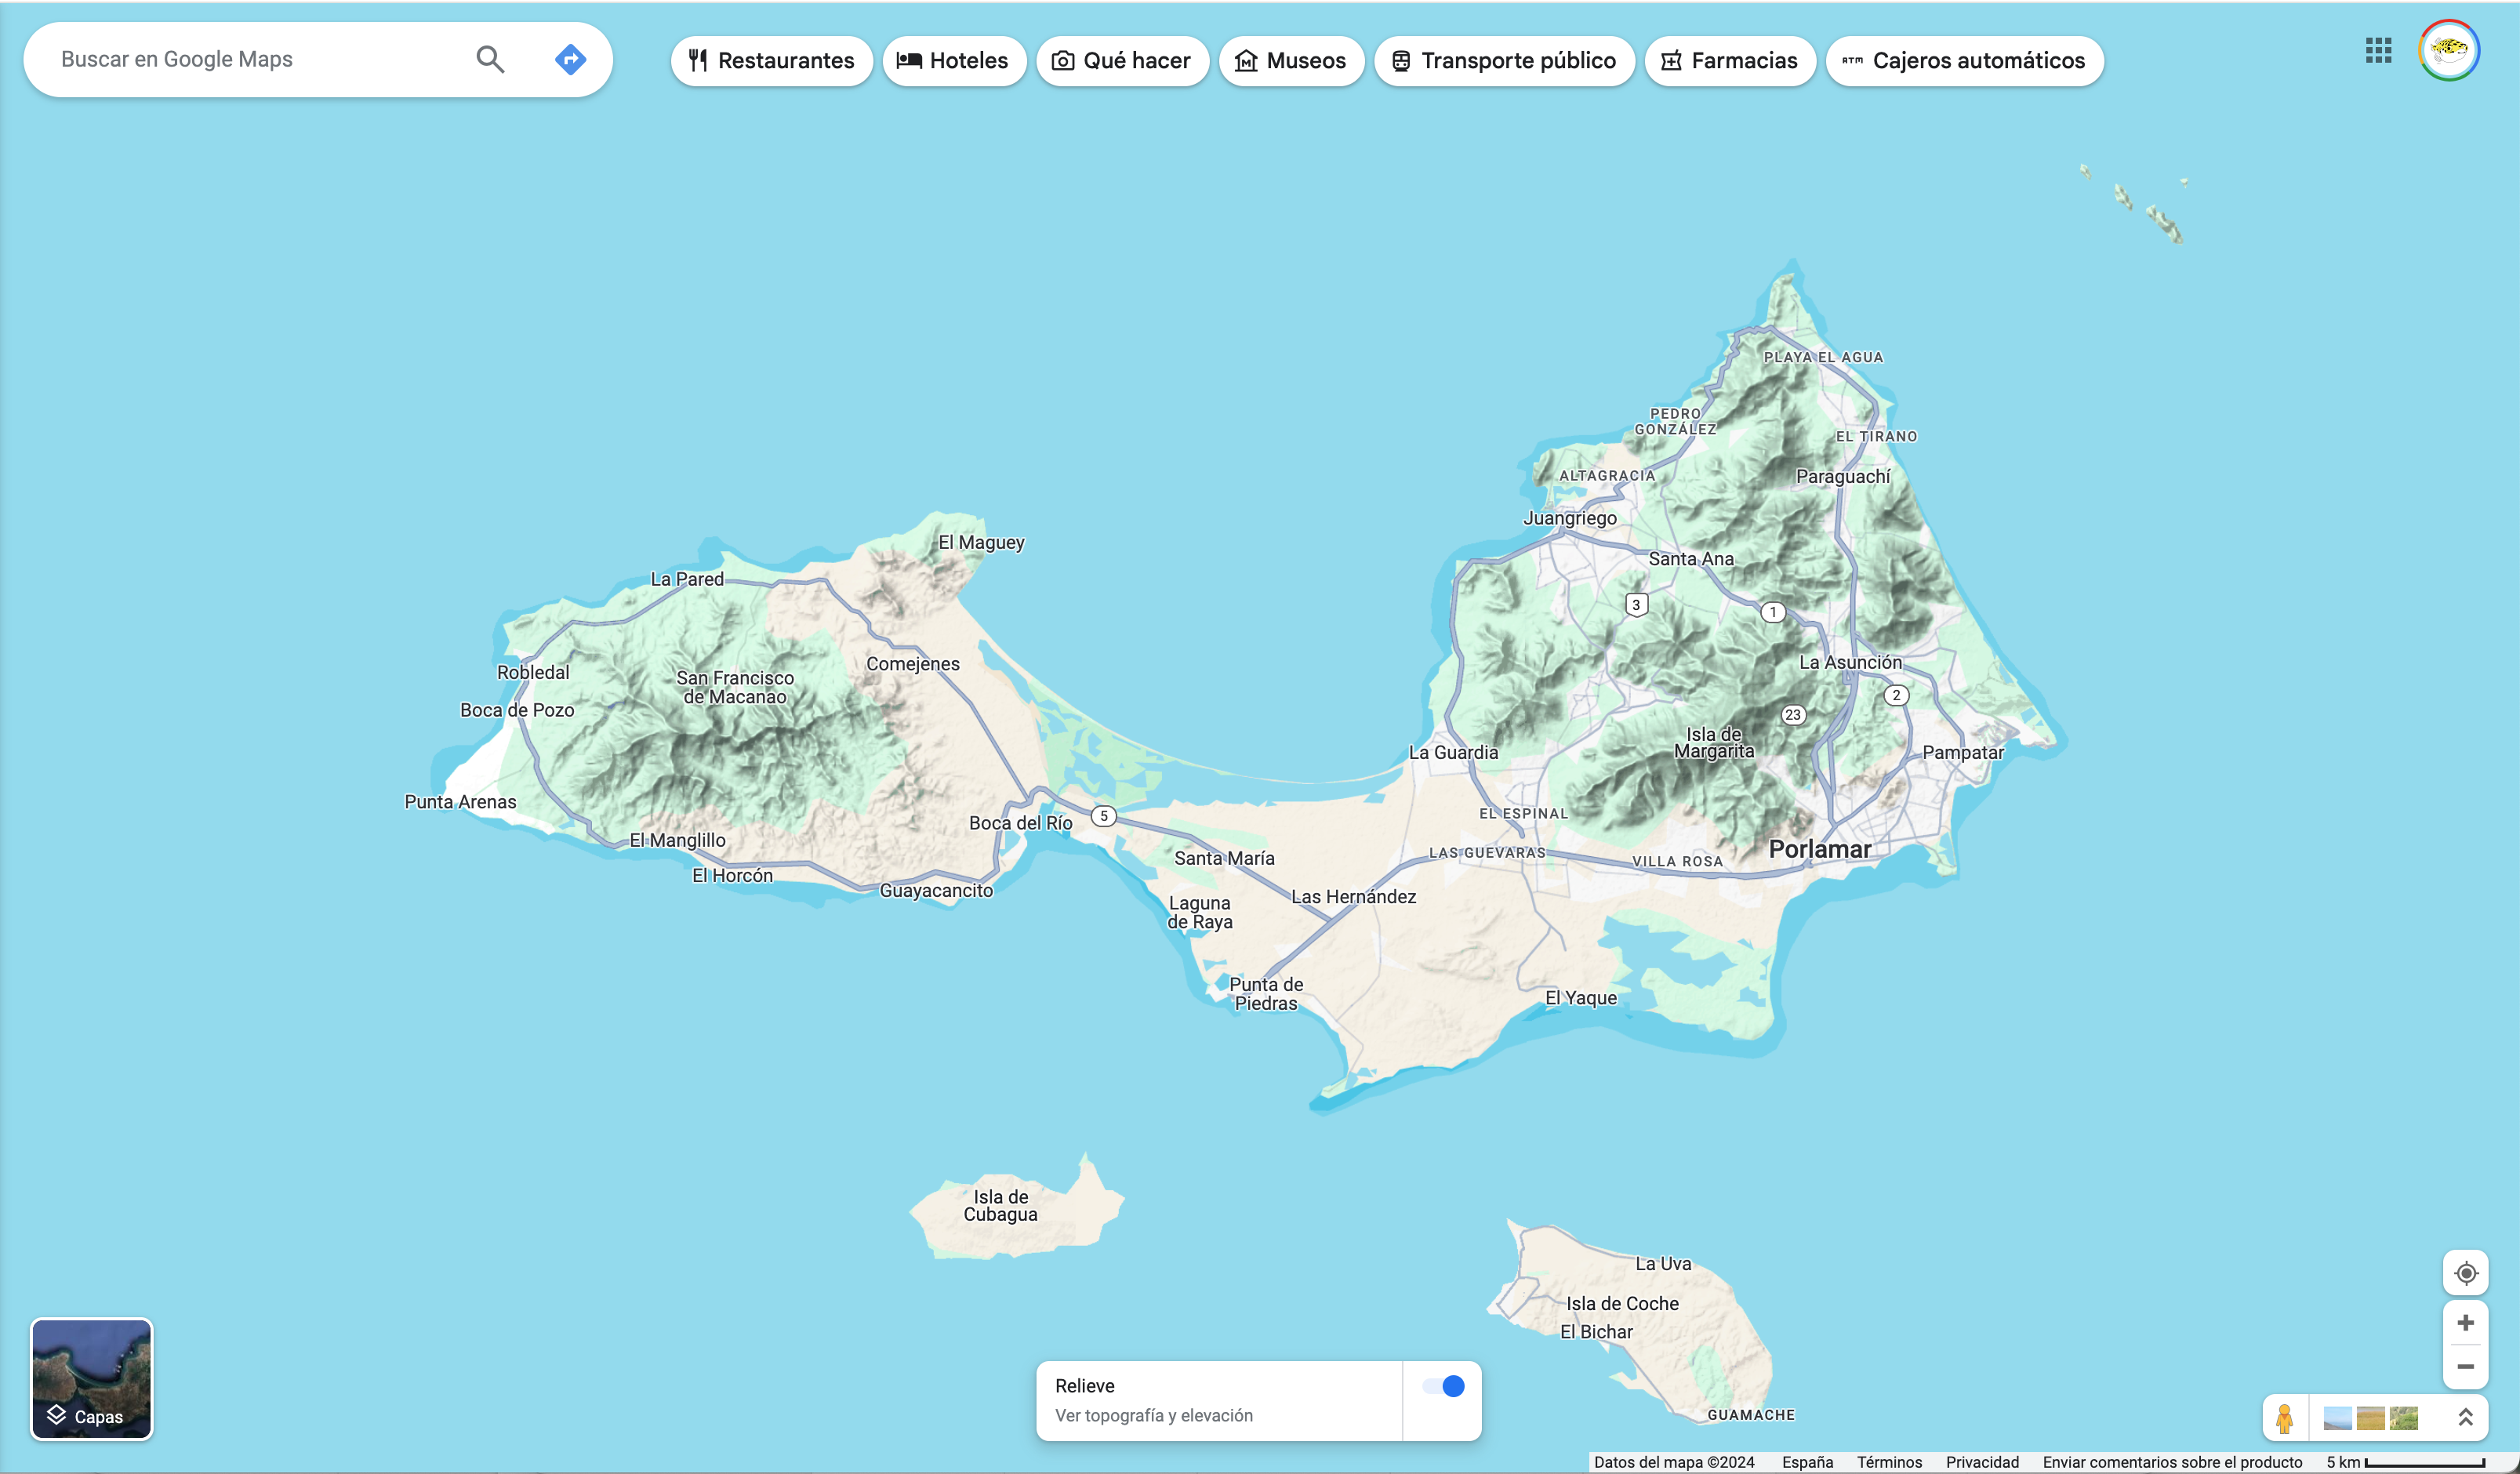Open the Google apps grid
The image size is (2520, 1474).
coord(2378,50)
